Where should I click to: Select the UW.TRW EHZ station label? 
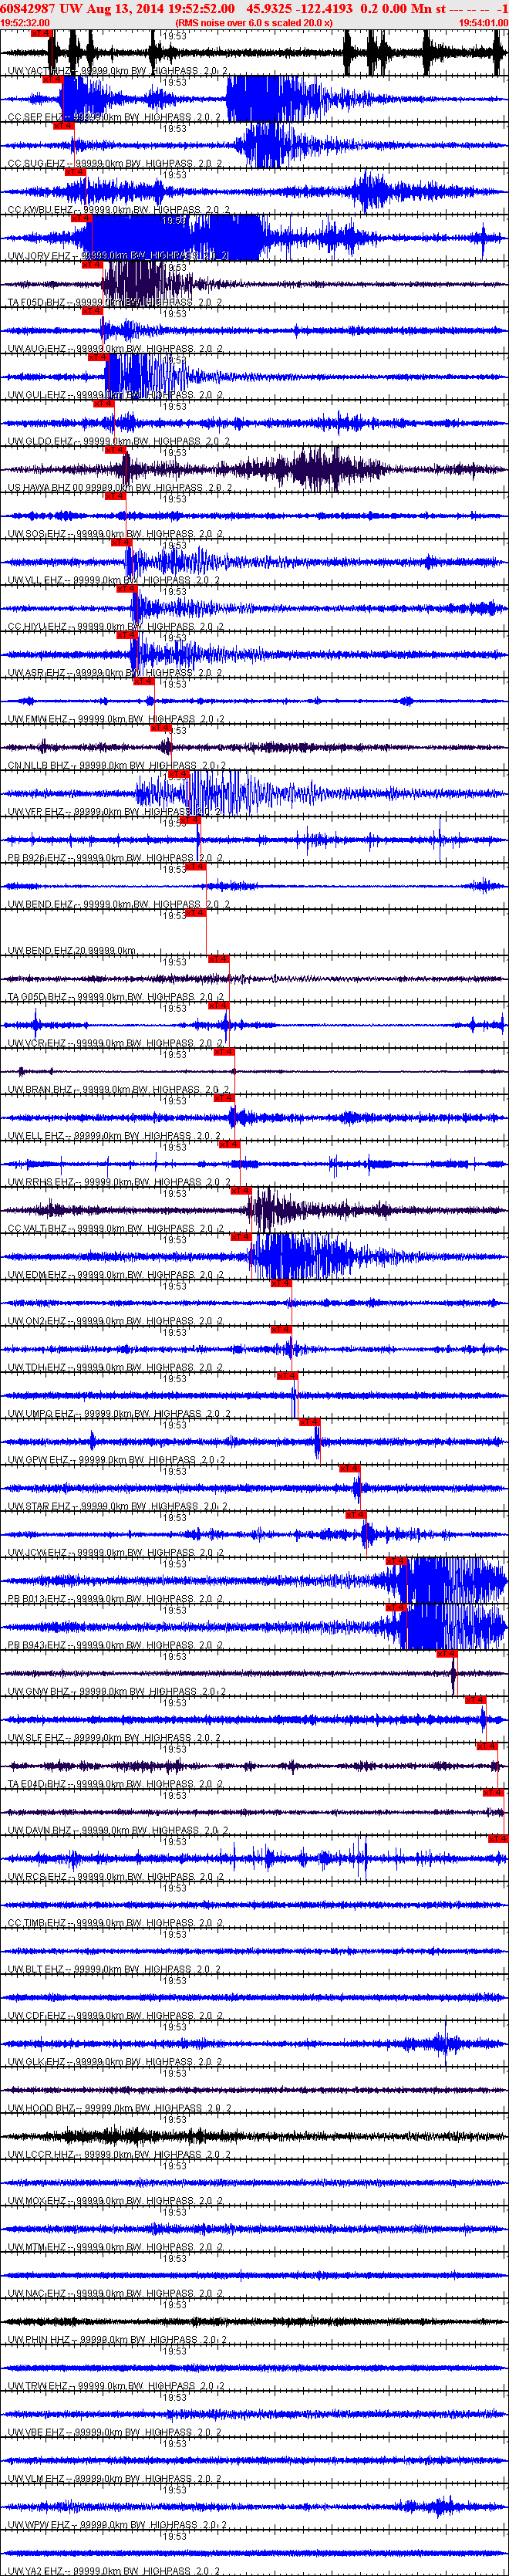click(x=115, y=2386)
